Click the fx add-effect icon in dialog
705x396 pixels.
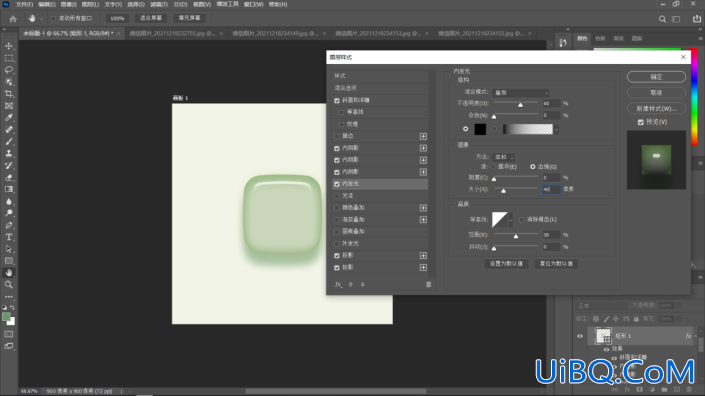(338, 285)
